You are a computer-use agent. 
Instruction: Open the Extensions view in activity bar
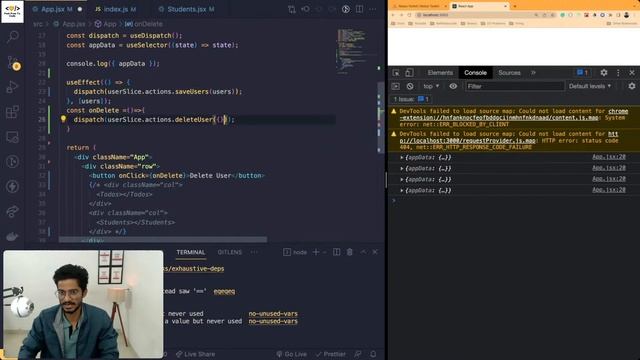point(13,112)
